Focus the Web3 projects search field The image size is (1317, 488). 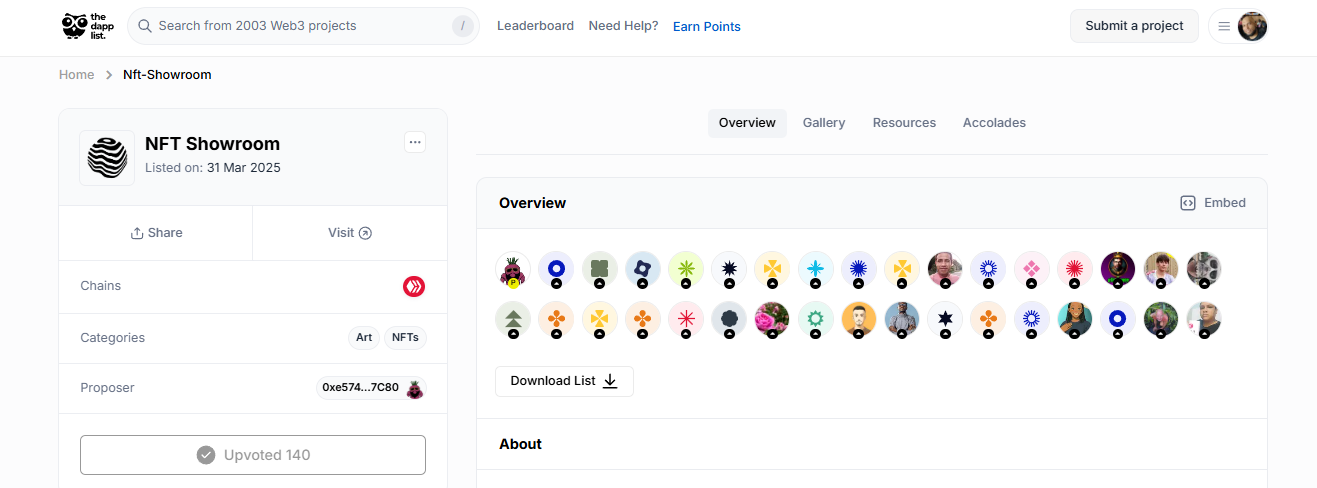pyautogui.click(x=303, y=26)
